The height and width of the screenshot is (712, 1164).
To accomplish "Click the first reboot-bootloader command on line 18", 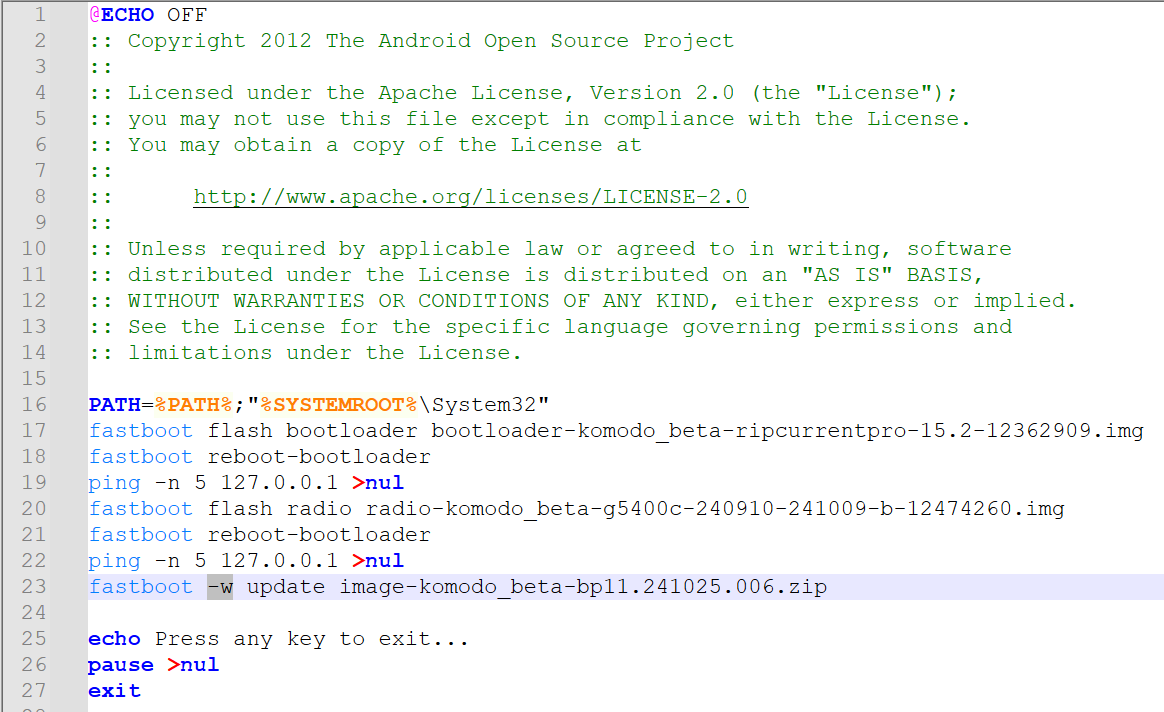I will pos(318,457).
